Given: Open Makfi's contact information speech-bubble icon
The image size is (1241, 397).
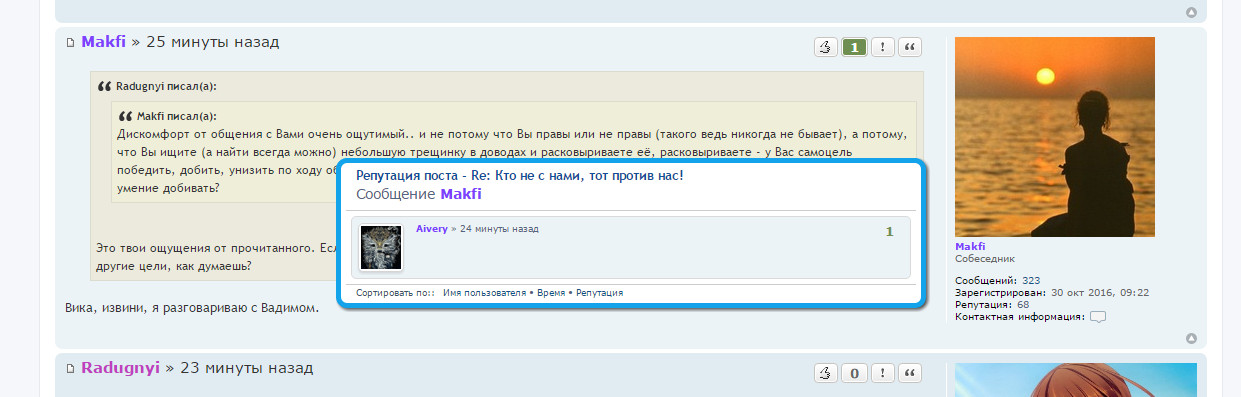Looking at the screenshot, I should click(1098, 317).
